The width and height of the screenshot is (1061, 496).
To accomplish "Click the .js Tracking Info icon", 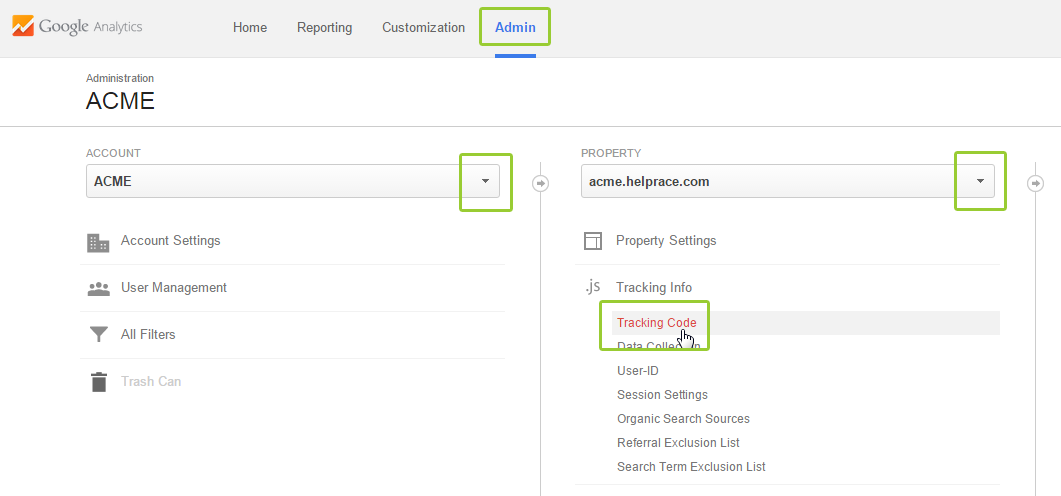I will [x=593, y=287].
